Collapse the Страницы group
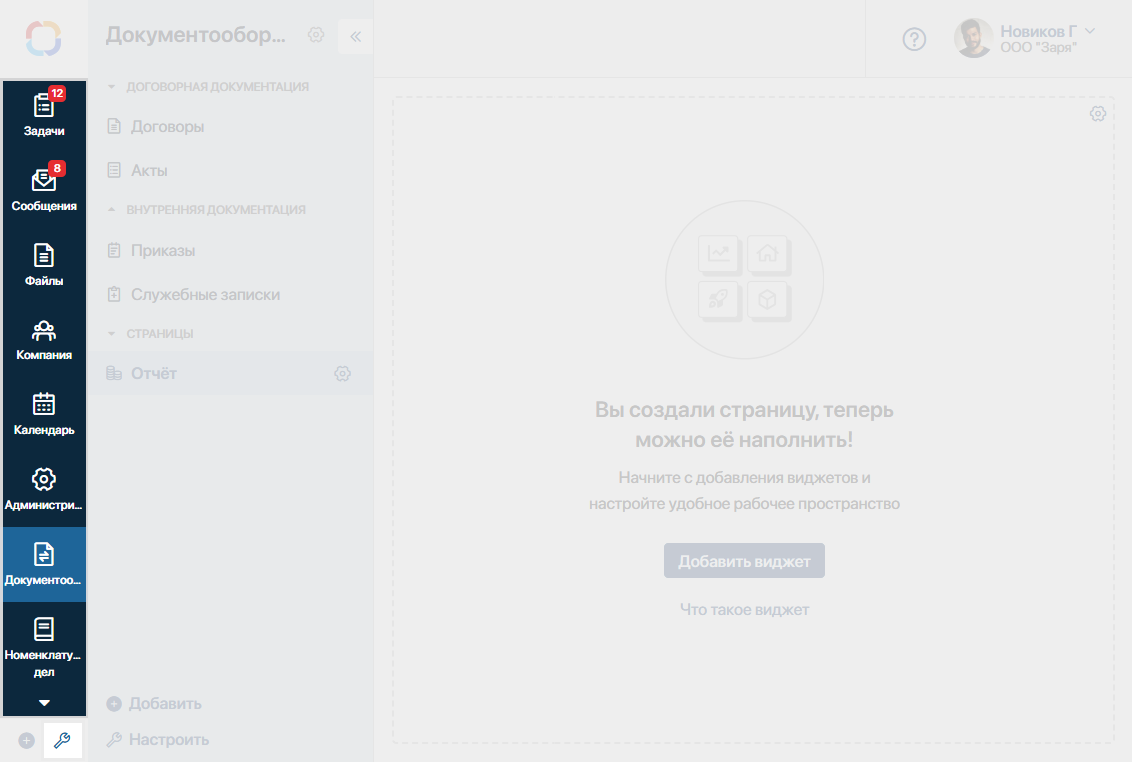Viewport: 1132px width, 762px height. point(150,334)
